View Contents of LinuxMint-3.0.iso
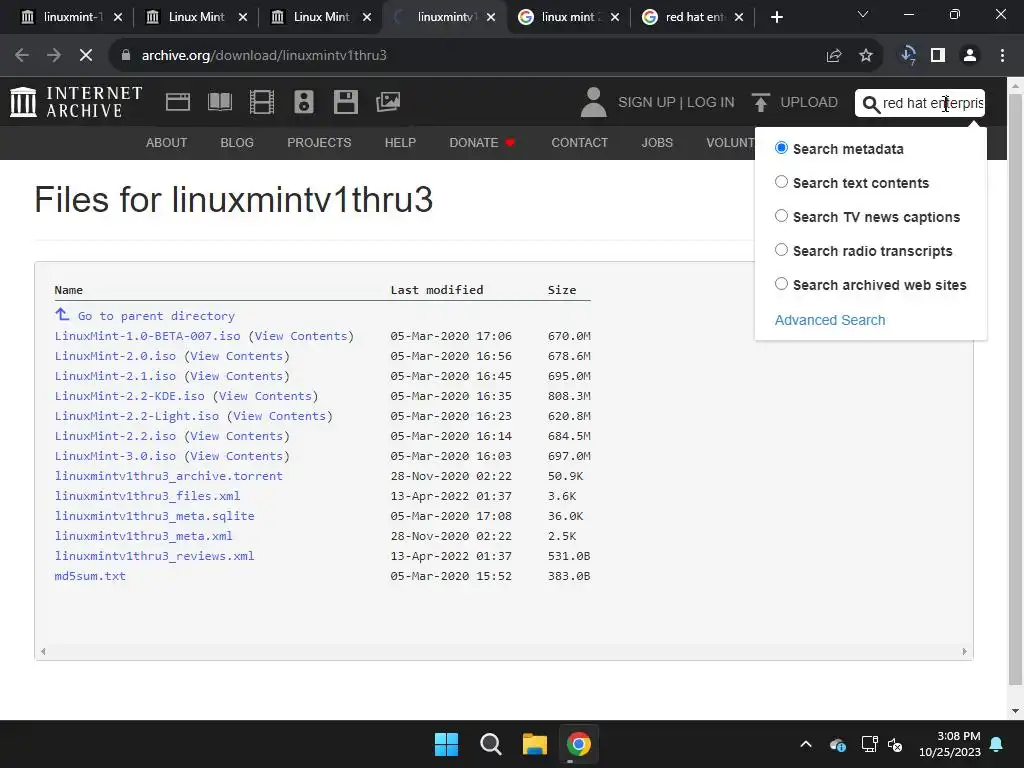The image size is (1024, 768). 236,456
